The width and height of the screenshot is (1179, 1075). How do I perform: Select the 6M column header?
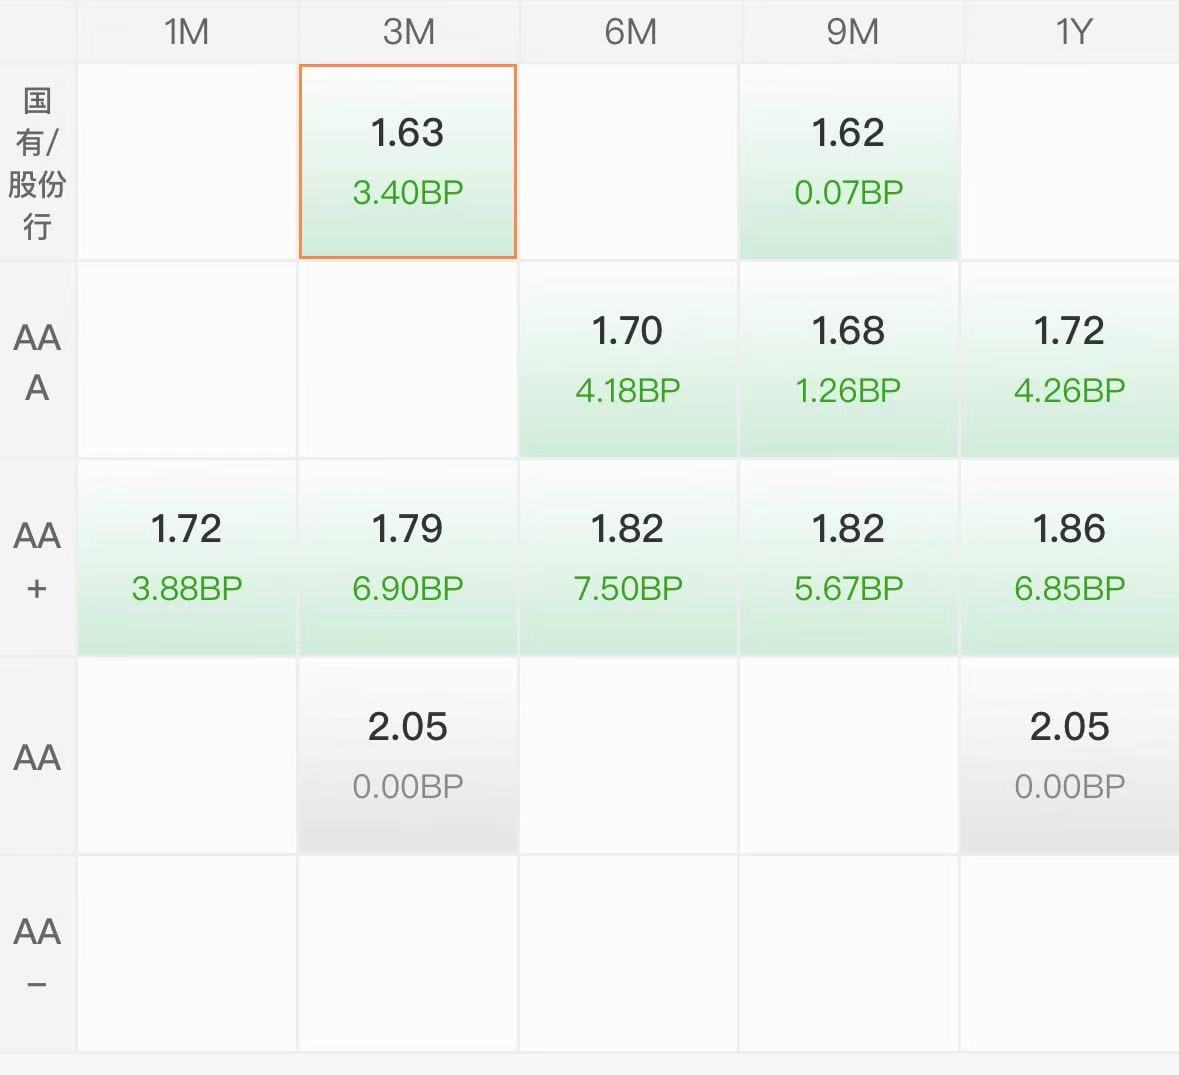point(630,32)
